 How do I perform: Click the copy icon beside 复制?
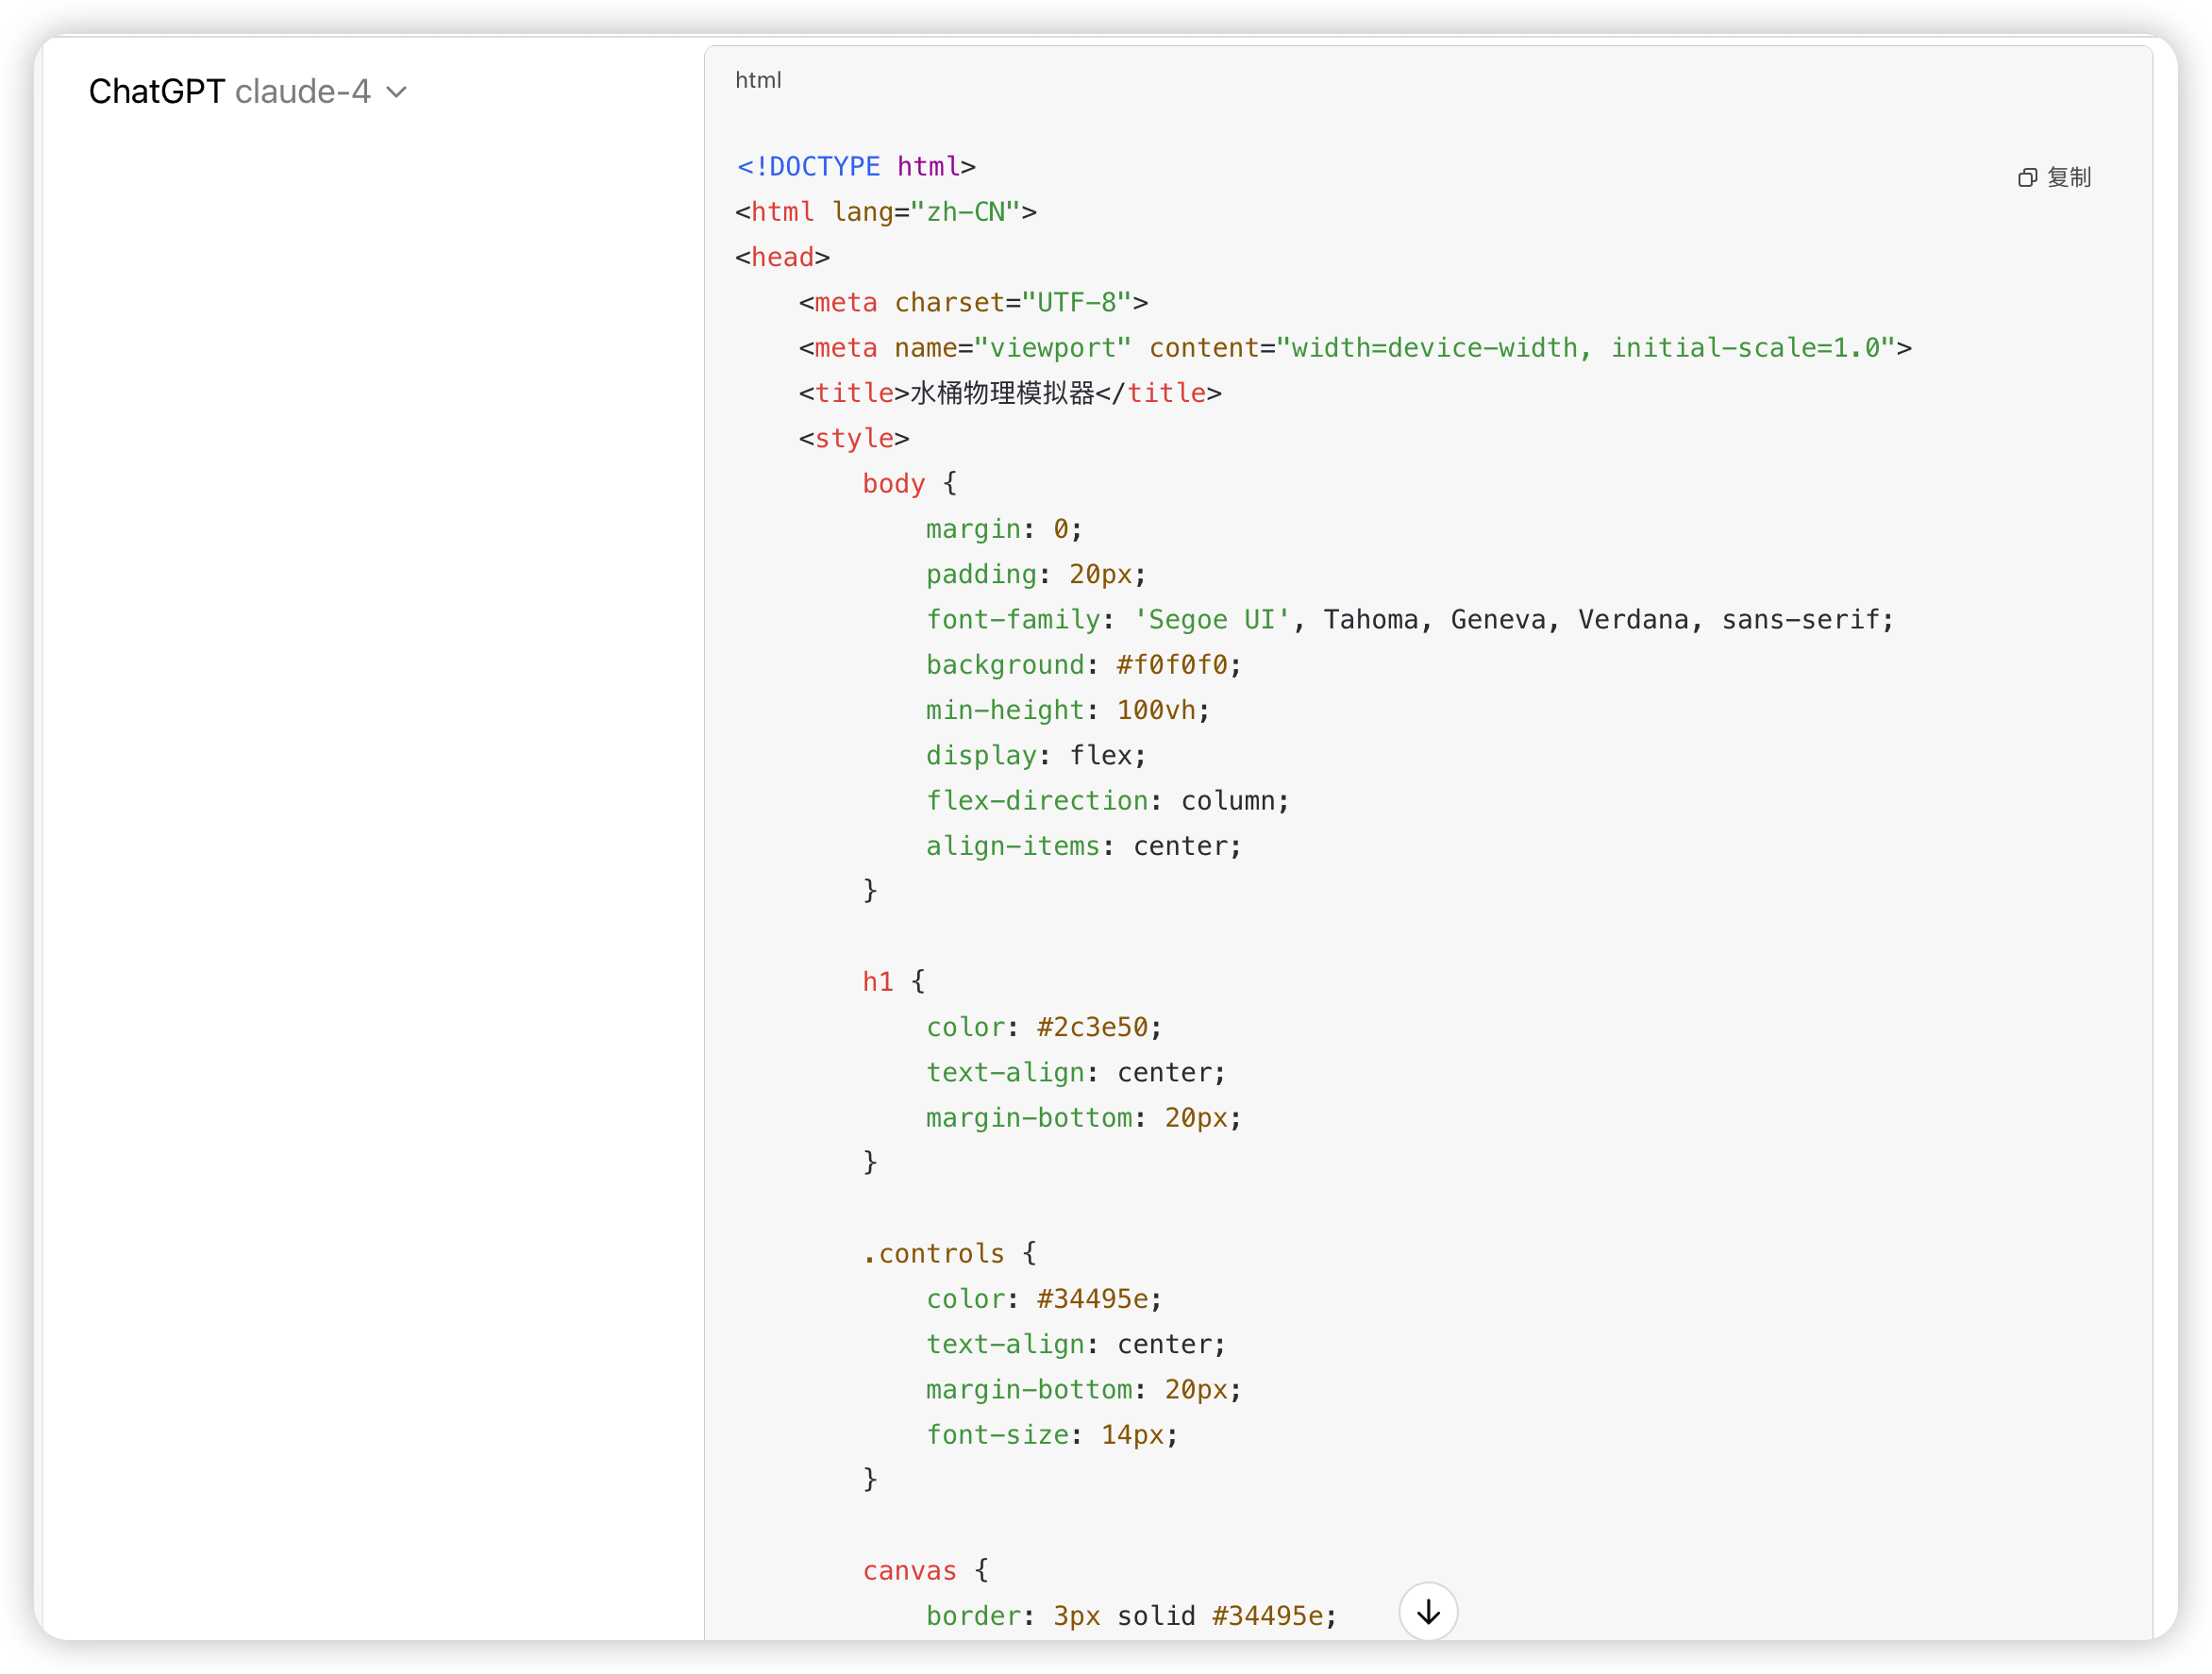[x=2027, y=178]
